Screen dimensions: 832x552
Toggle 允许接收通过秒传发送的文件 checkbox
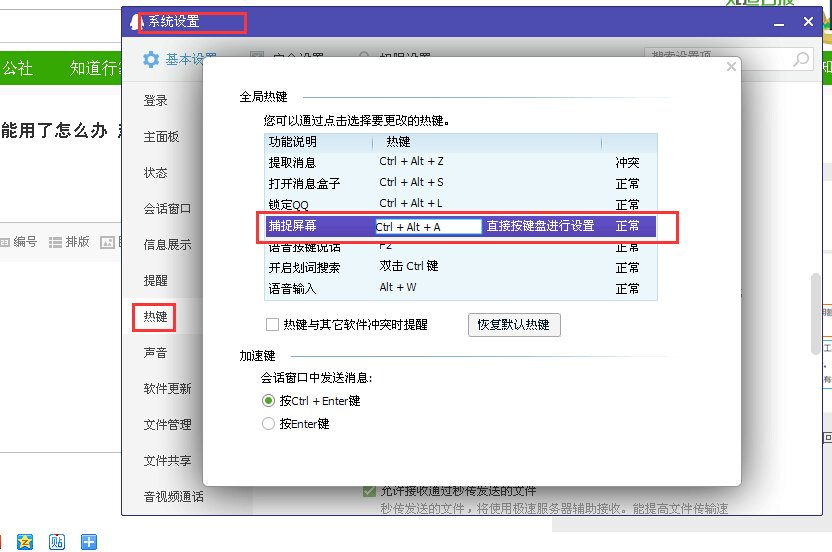[369, 491]
